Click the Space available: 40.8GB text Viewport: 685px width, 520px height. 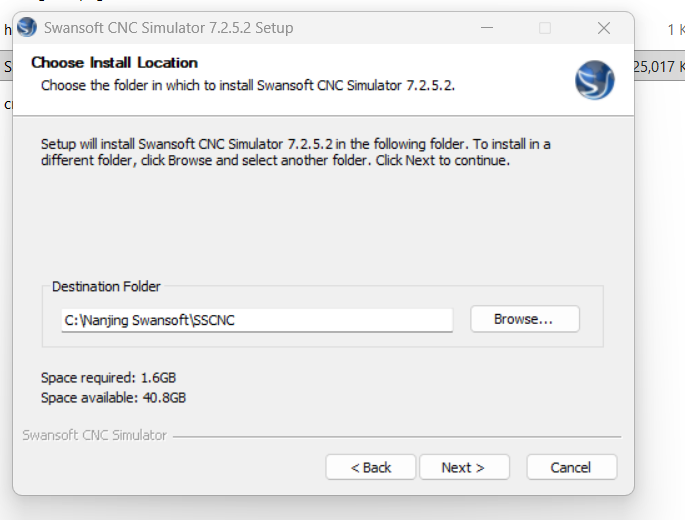113,398
